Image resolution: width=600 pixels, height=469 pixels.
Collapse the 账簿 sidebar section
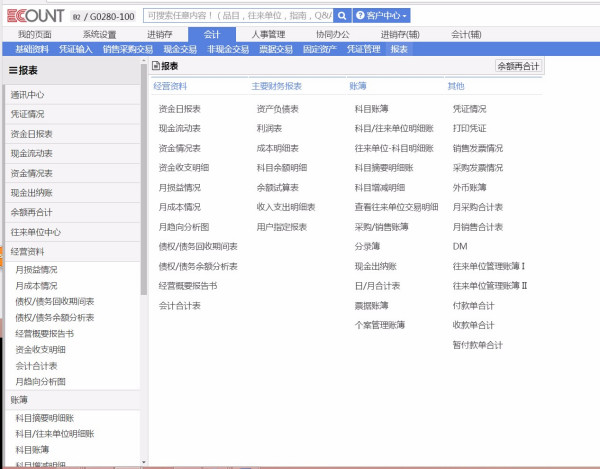click(20, 399)
